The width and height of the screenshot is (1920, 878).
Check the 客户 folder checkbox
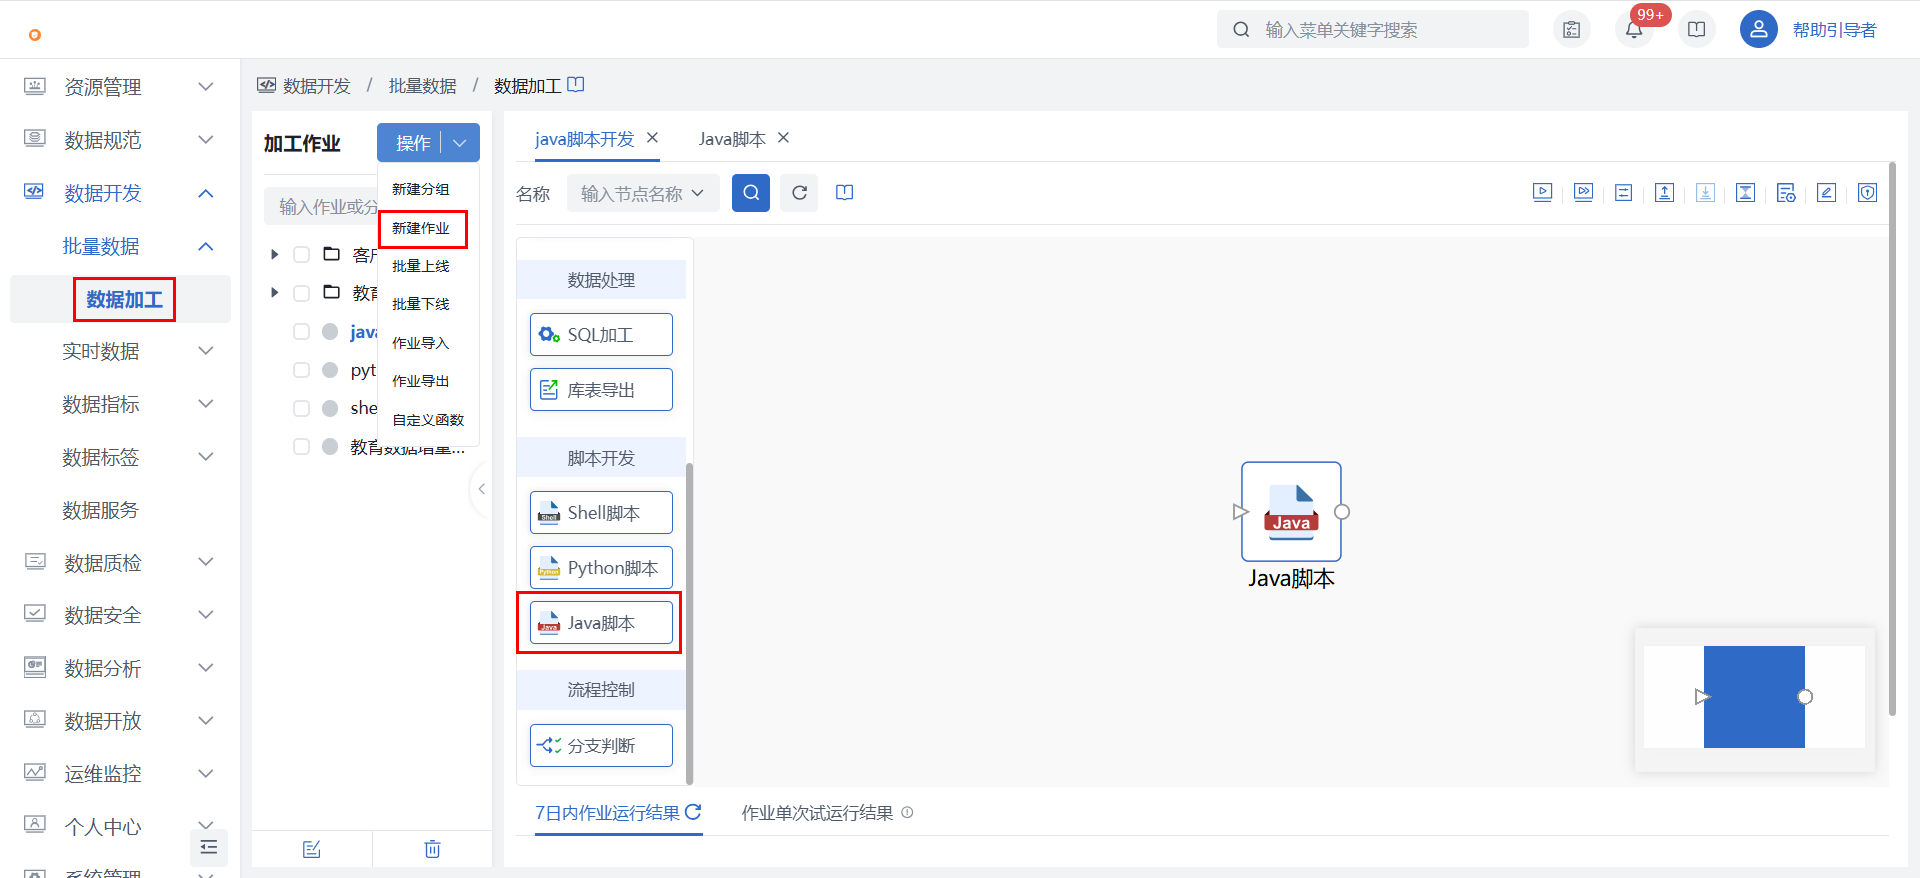click(301, 255)
